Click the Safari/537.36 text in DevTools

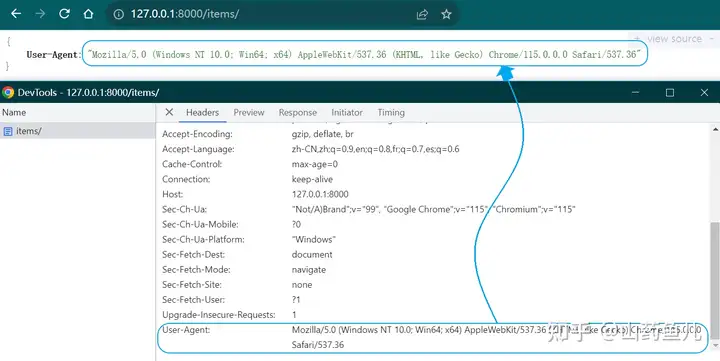coord(318,345)
